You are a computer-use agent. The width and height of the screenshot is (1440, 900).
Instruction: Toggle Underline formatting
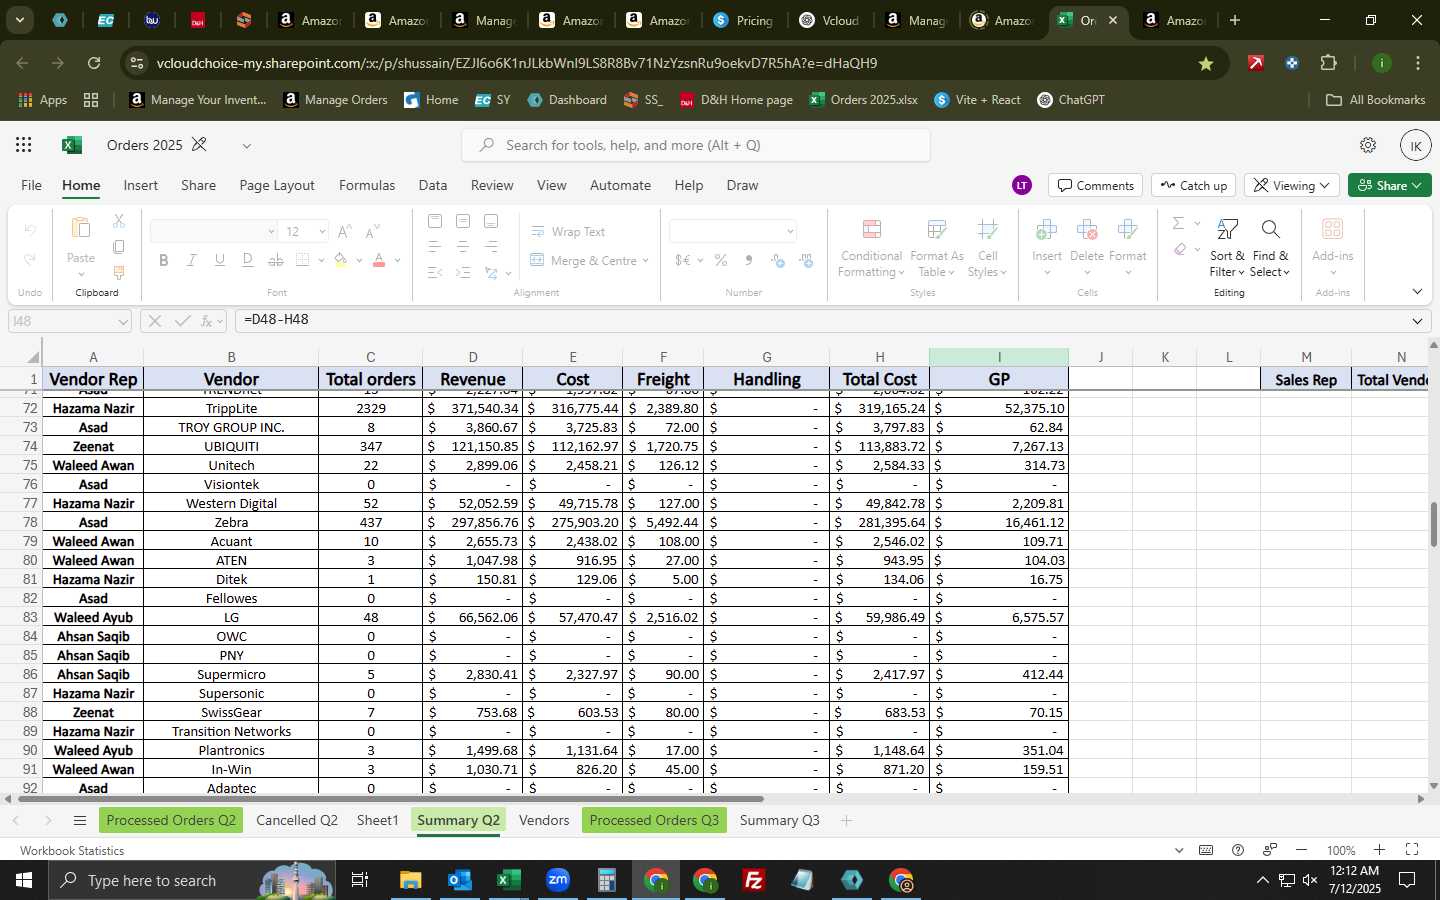click(219, 260)
